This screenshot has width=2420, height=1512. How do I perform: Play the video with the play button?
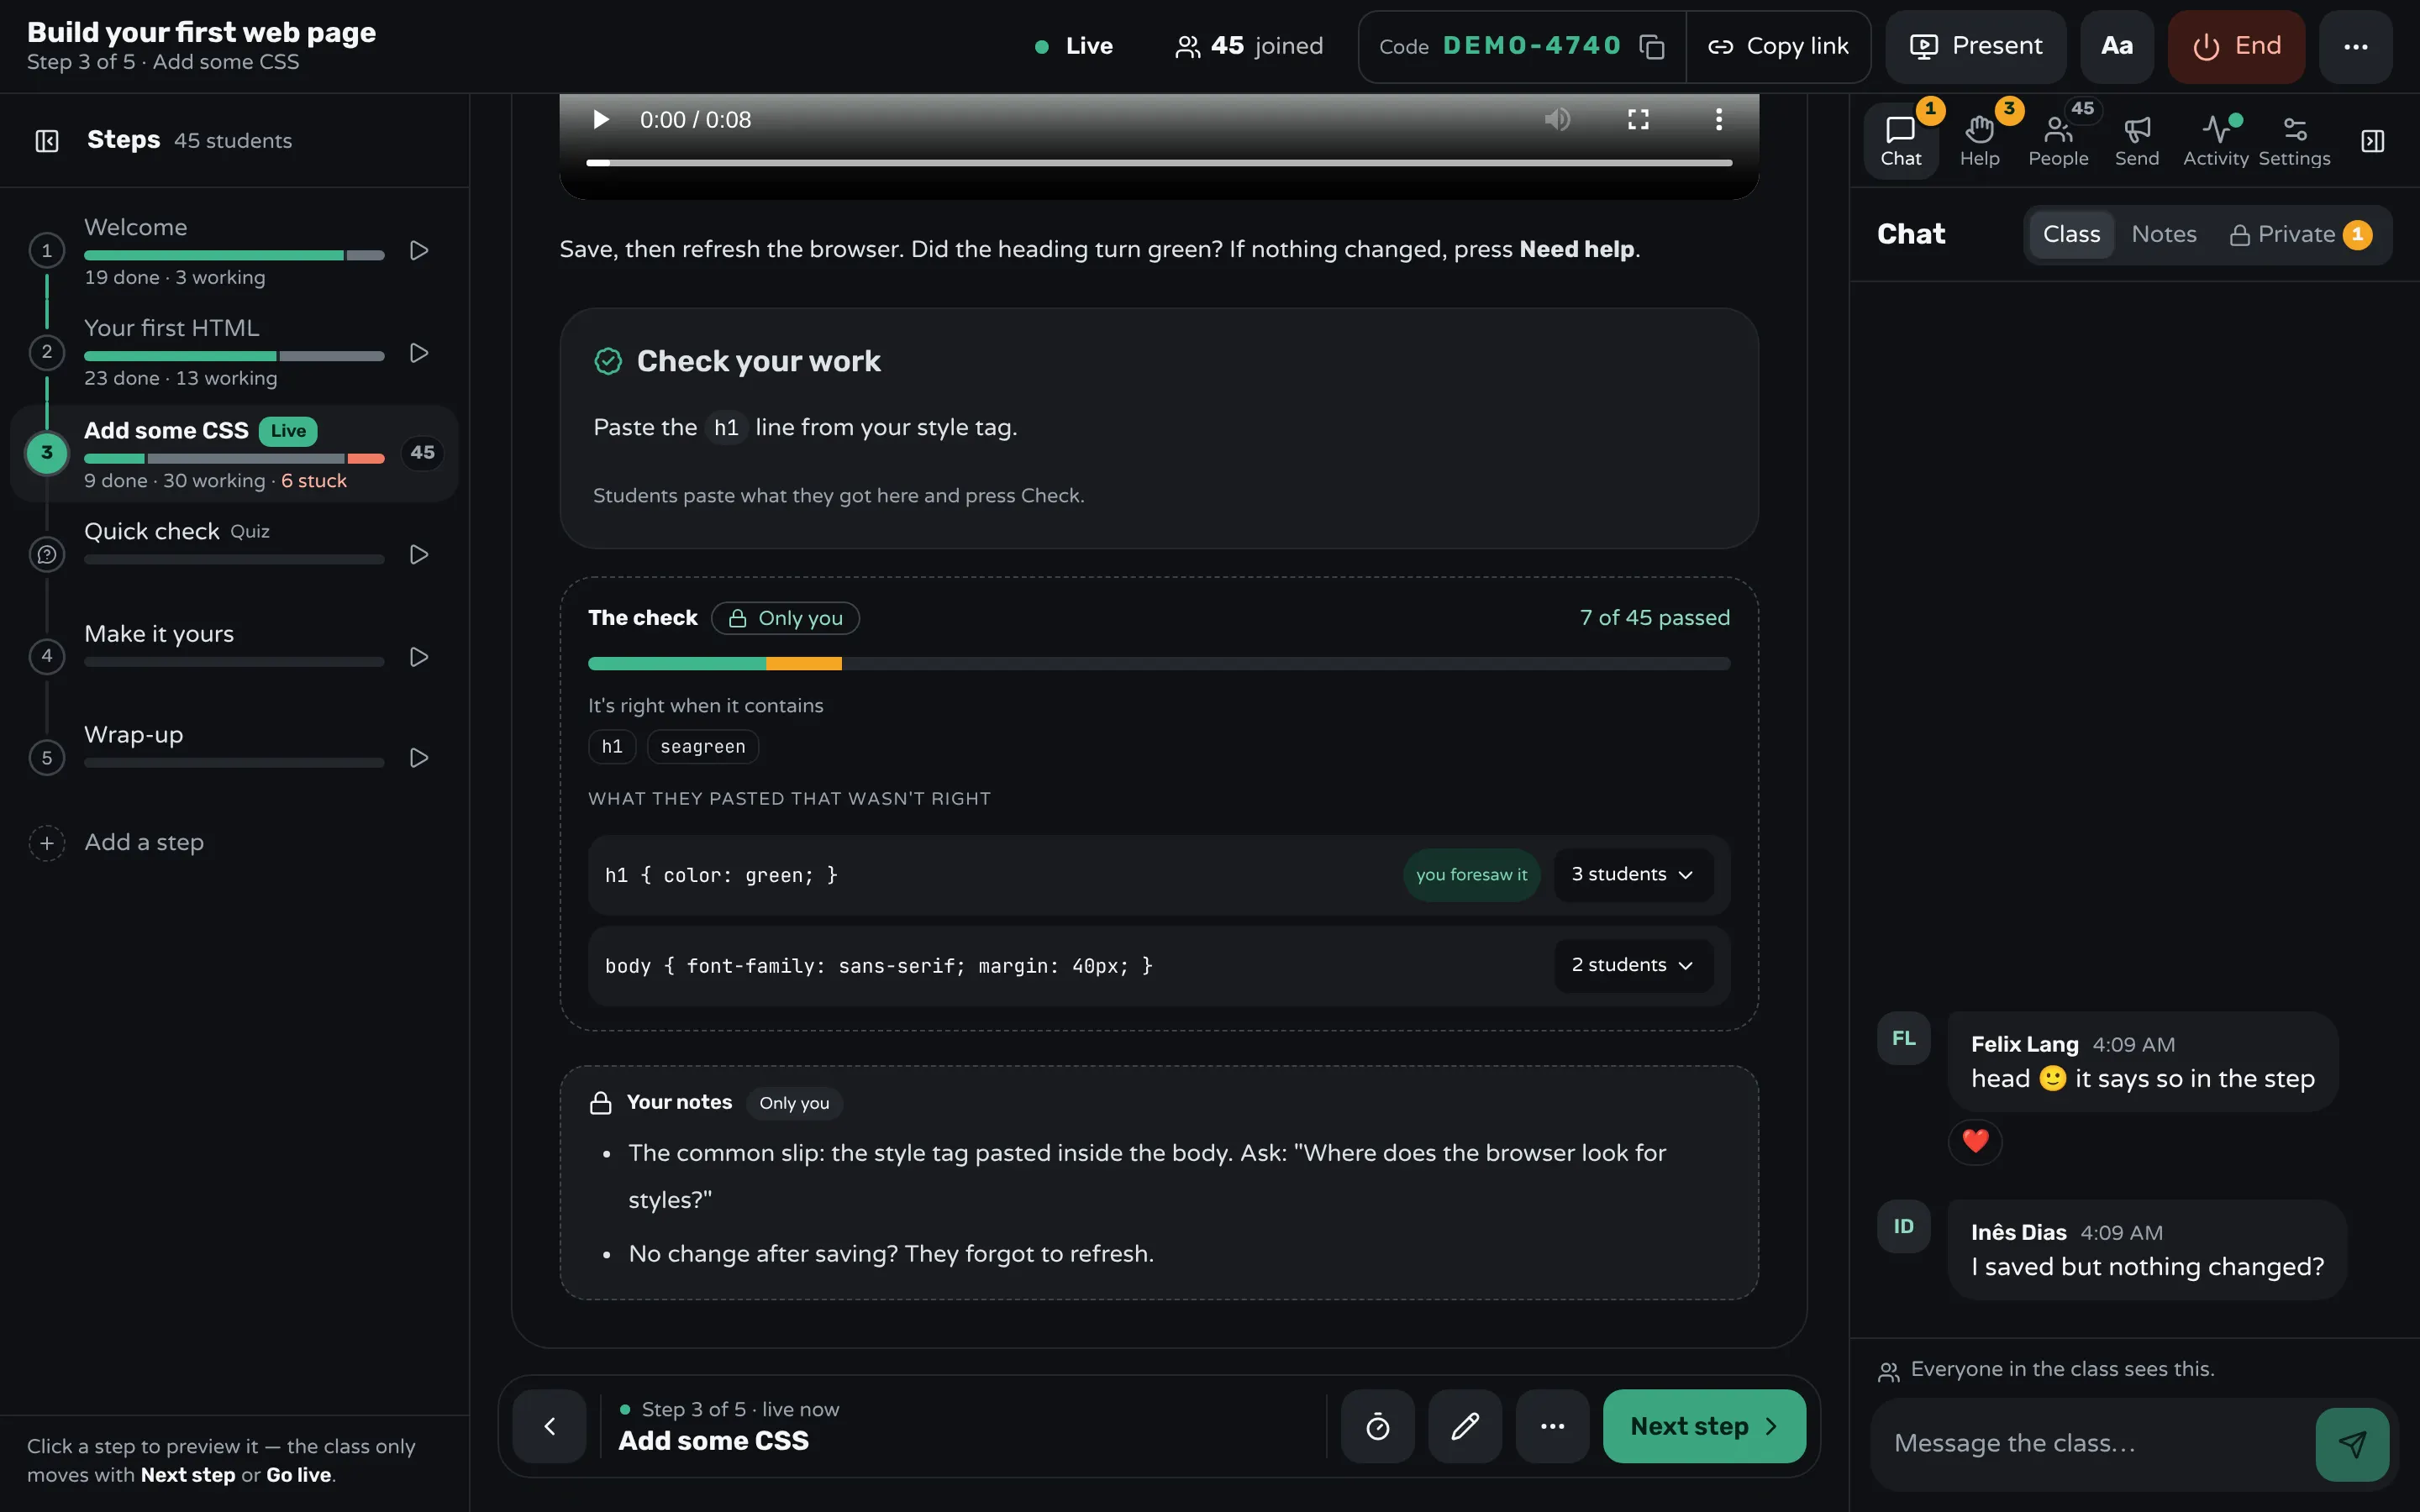coord(600,120)
